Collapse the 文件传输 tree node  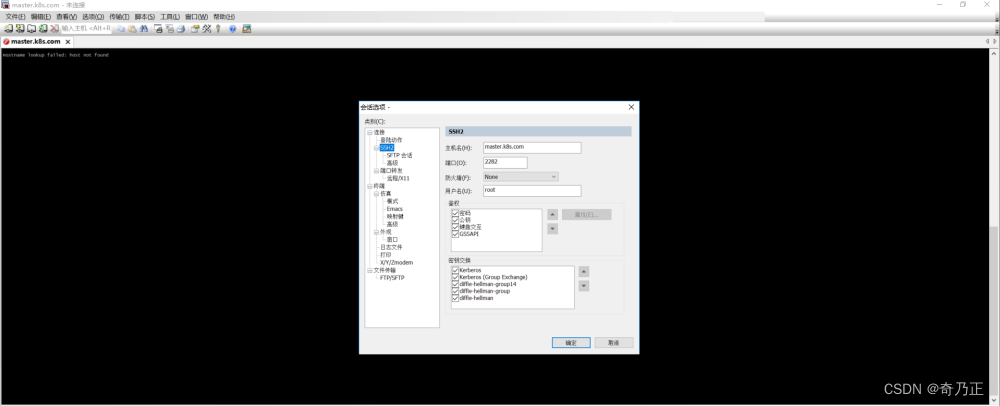369,270
